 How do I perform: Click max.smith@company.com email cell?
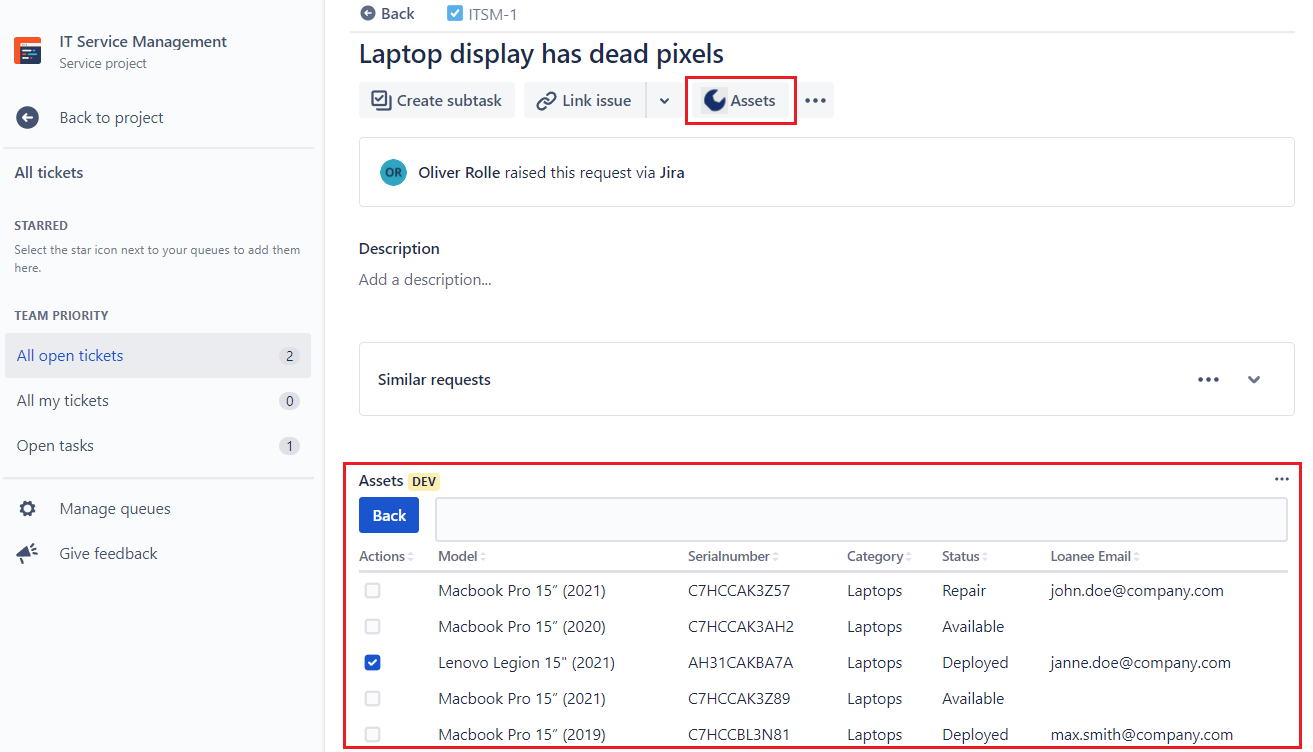(x=1141, y=735)
